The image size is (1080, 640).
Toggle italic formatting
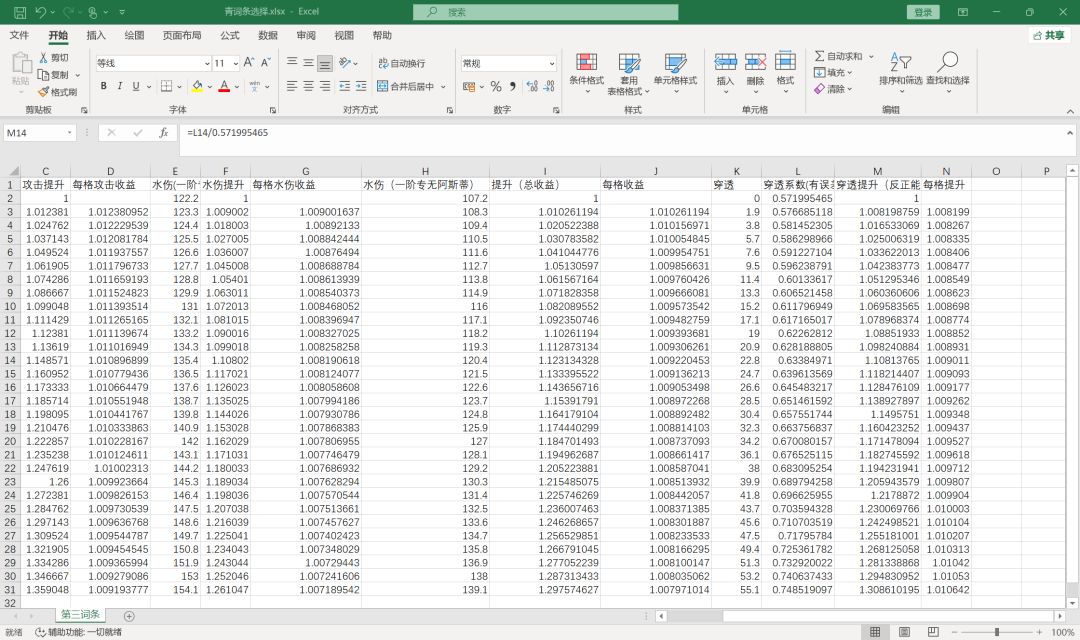[119, 86]
